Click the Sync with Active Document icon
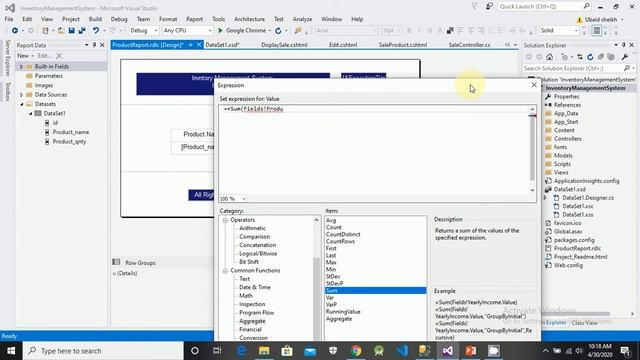 point(580,57)
